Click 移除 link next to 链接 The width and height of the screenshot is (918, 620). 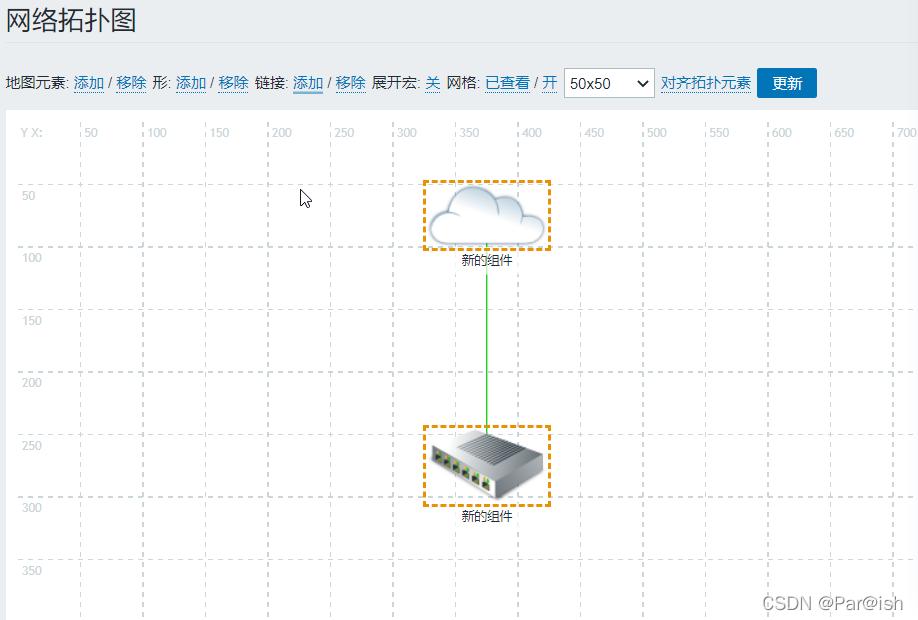point(350,83)
